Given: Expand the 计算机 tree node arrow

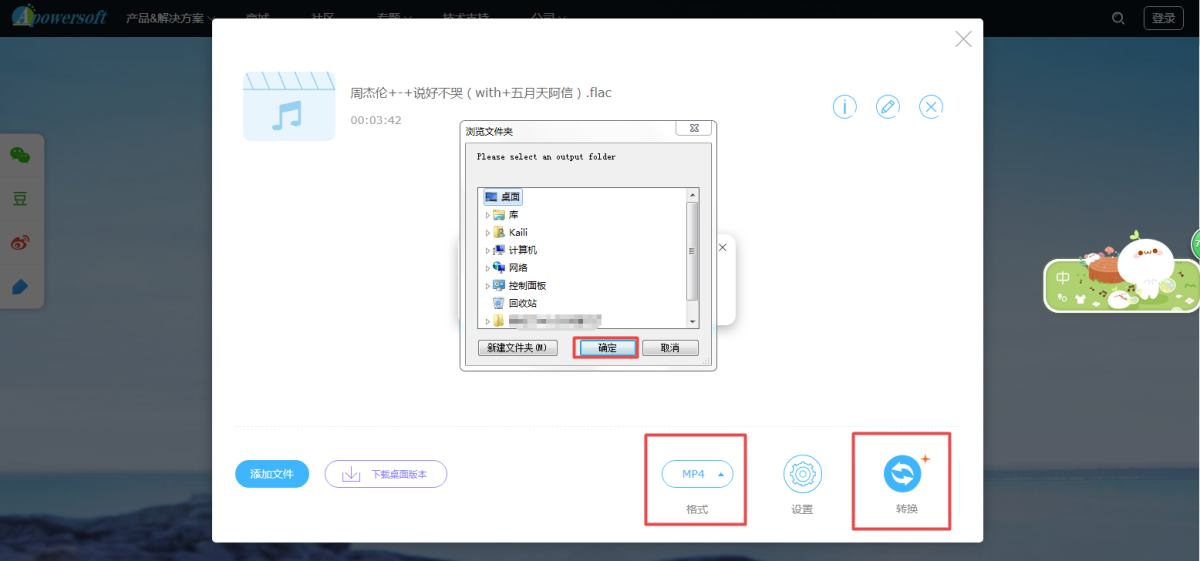Looking at the screenshot, I should click(488, 250).
